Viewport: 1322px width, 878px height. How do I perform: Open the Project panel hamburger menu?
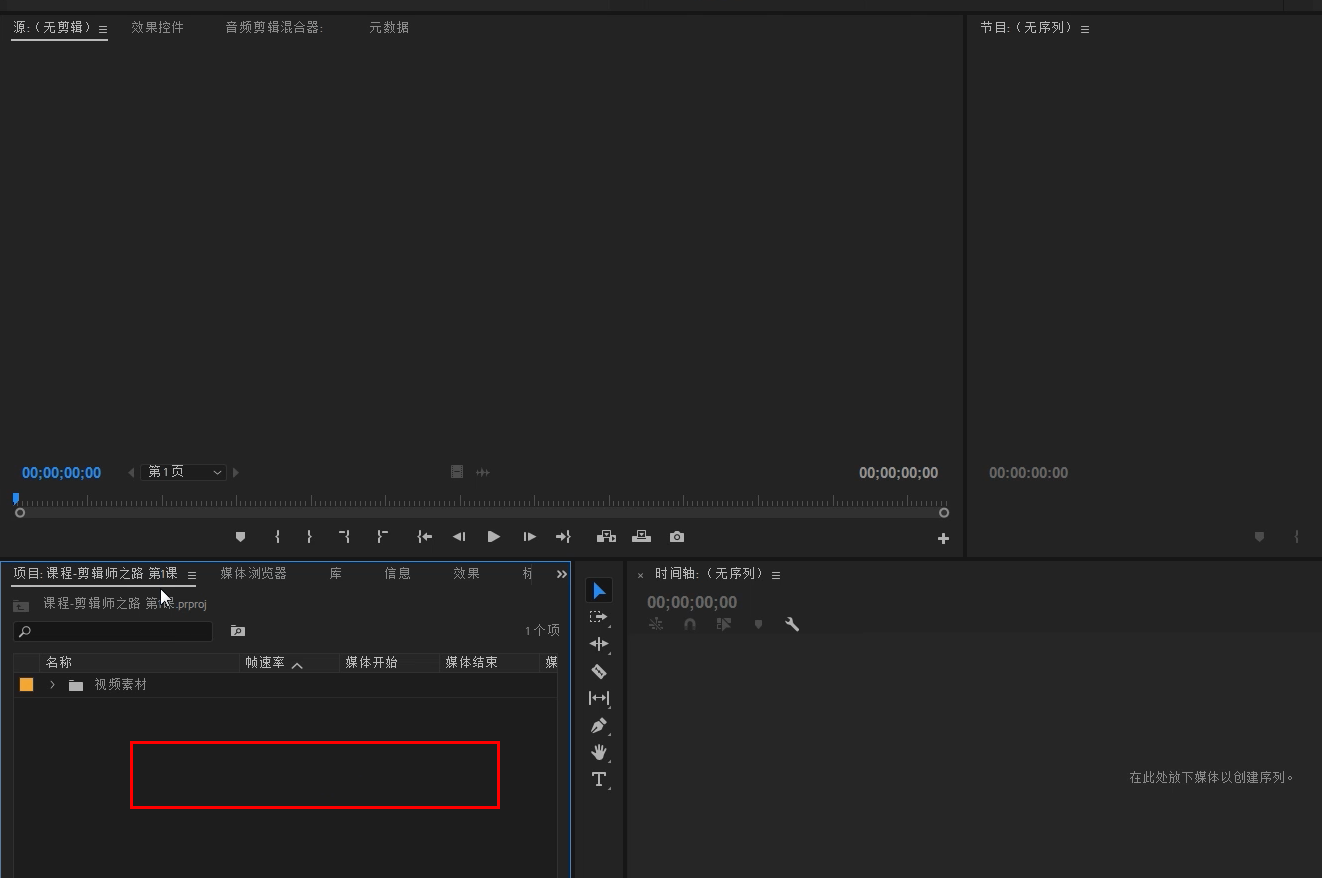pyautogui.click(x=192, y=575)
